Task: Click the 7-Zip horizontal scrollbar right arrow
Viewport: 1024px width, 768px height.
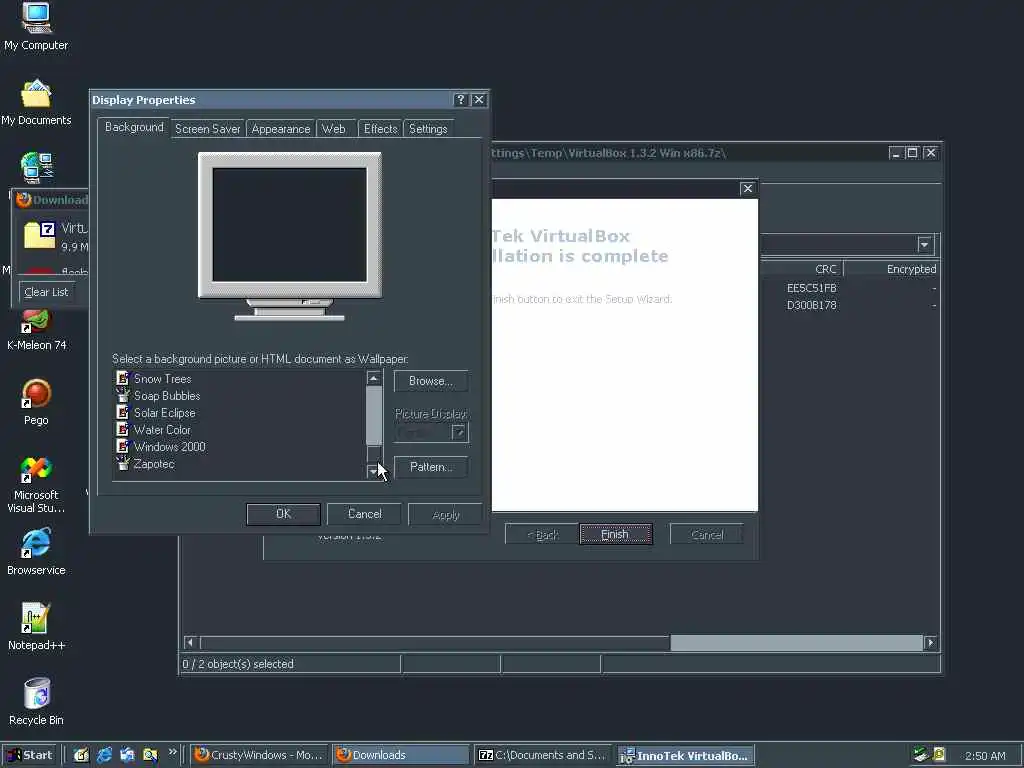Action: (x=931, y=643)
